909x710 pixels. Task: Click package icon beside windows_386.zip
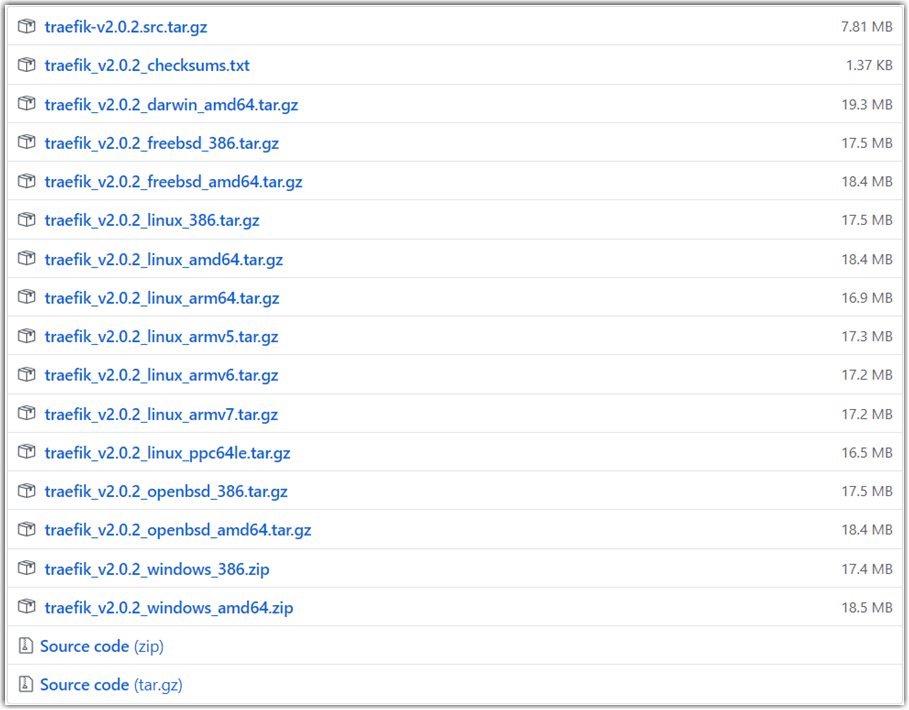26,568
